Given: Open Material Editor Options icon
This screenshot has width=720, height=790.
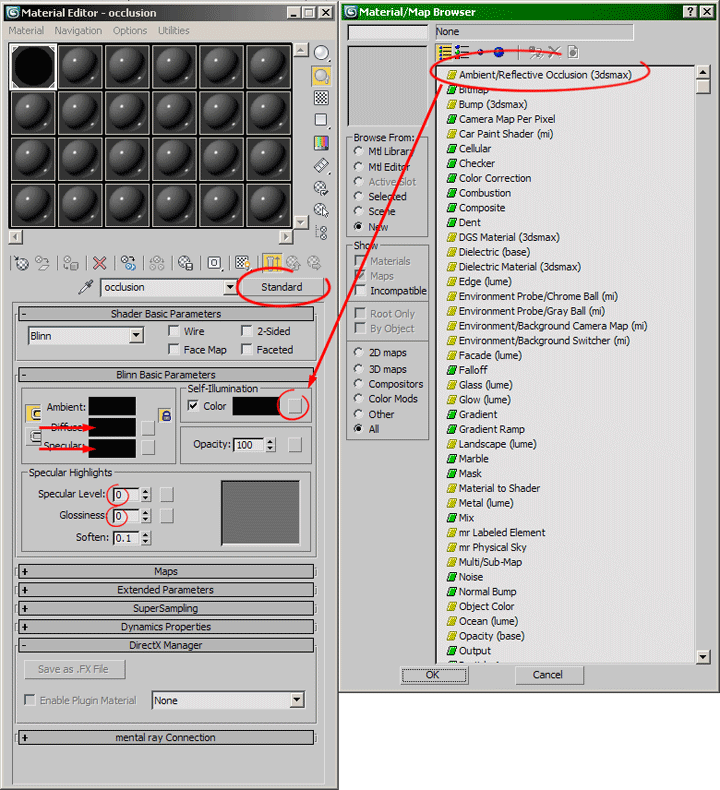Looking at the screenshot, I should pyautogui.click(x=321, y=188).
